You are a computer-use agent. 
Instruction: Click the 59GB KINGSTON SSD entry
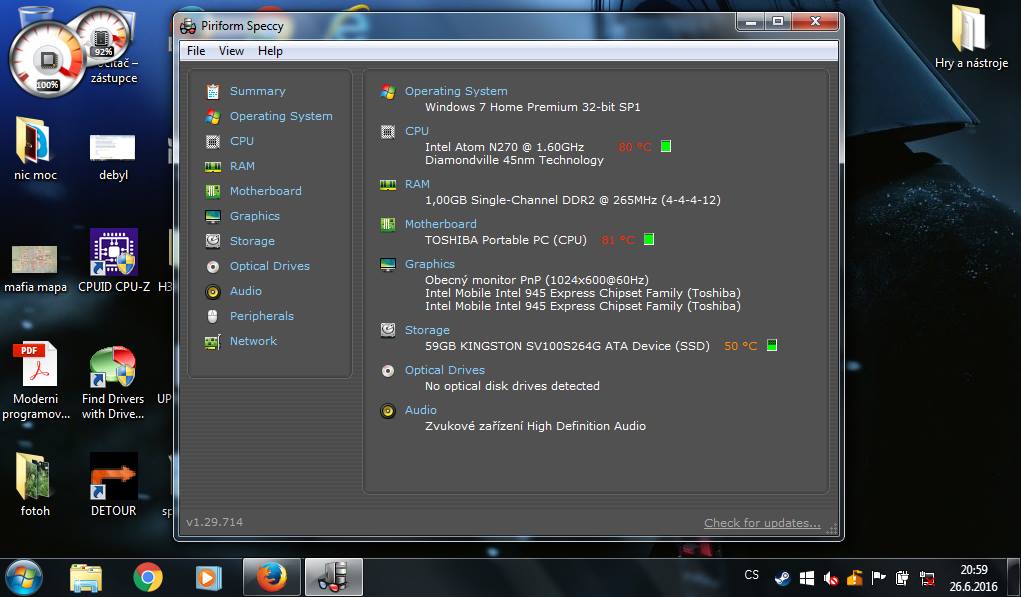click(x=567, y=346)
